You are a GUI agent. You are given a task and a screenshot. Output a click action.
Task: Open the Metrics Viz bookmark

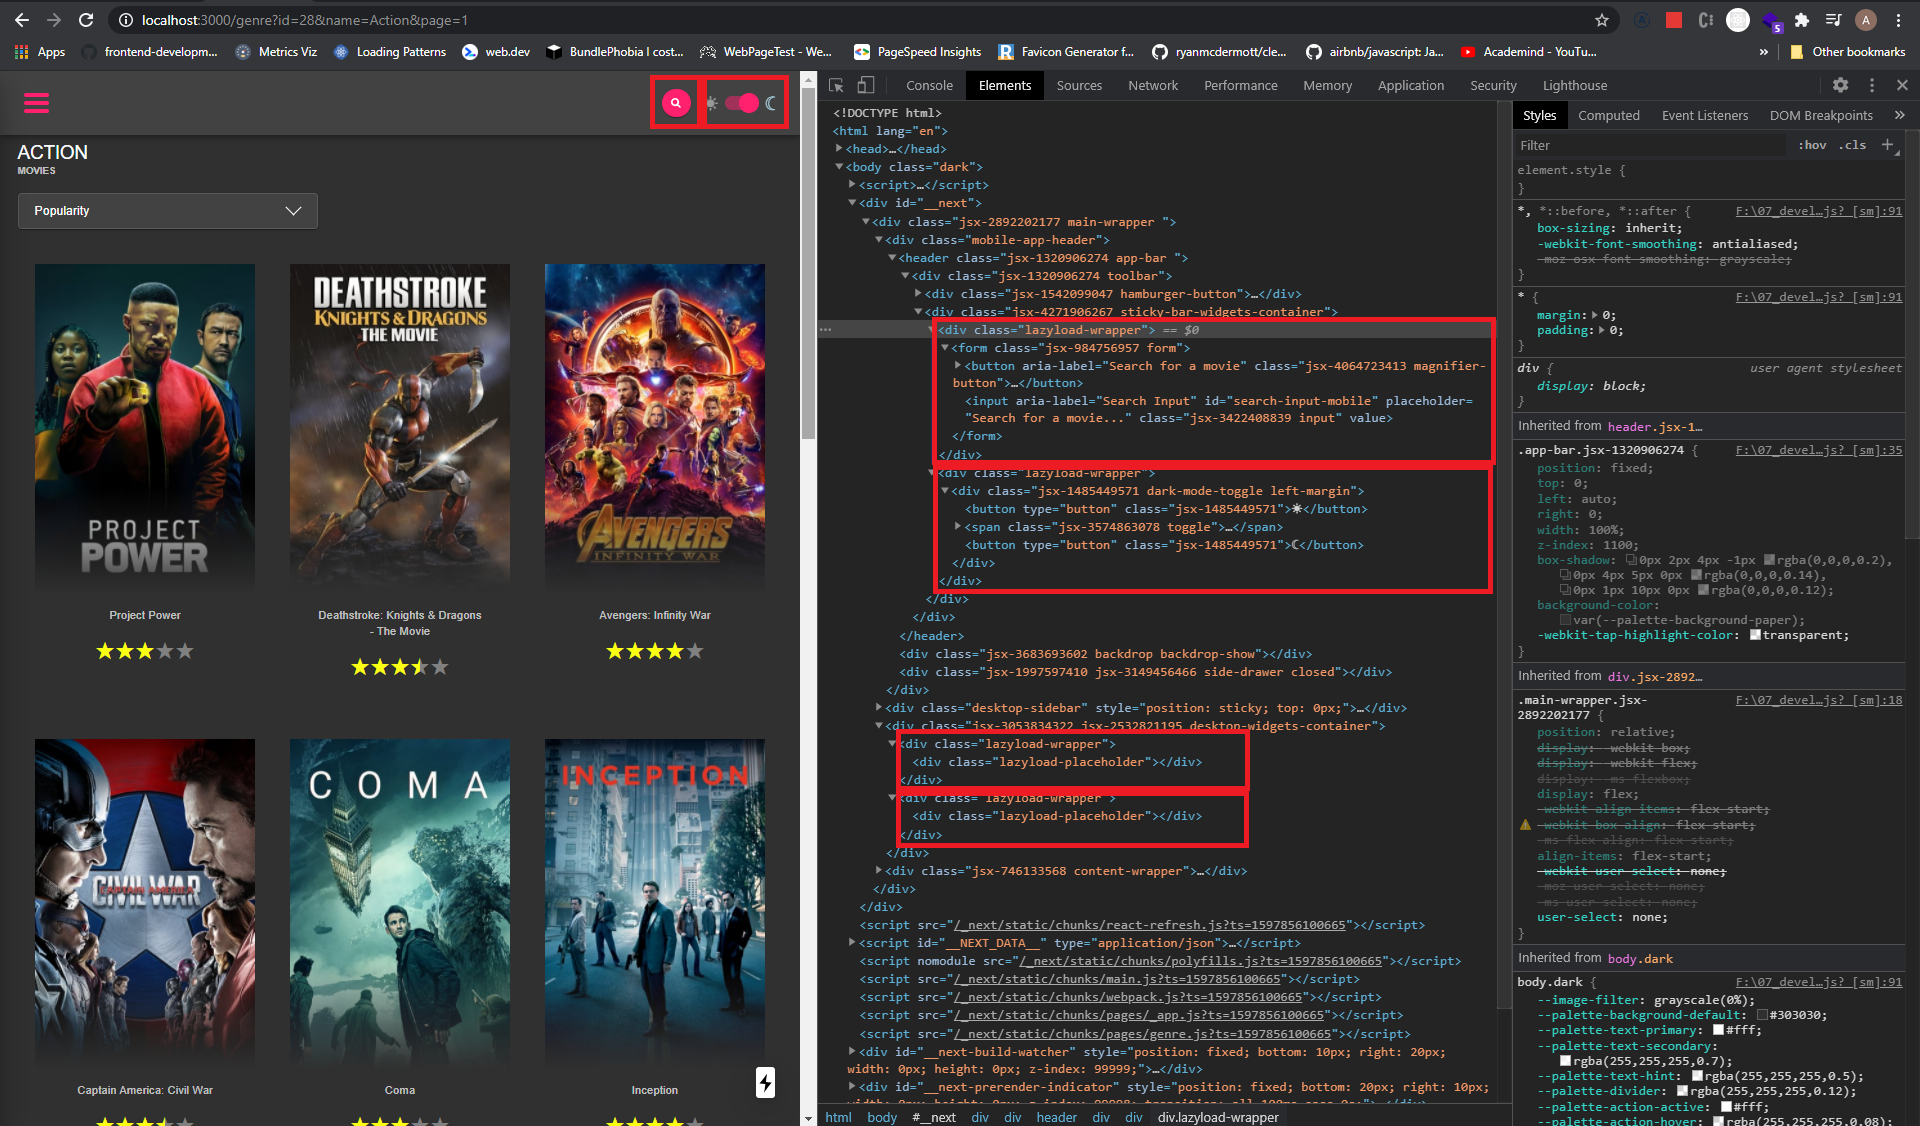tap(277, 52)
